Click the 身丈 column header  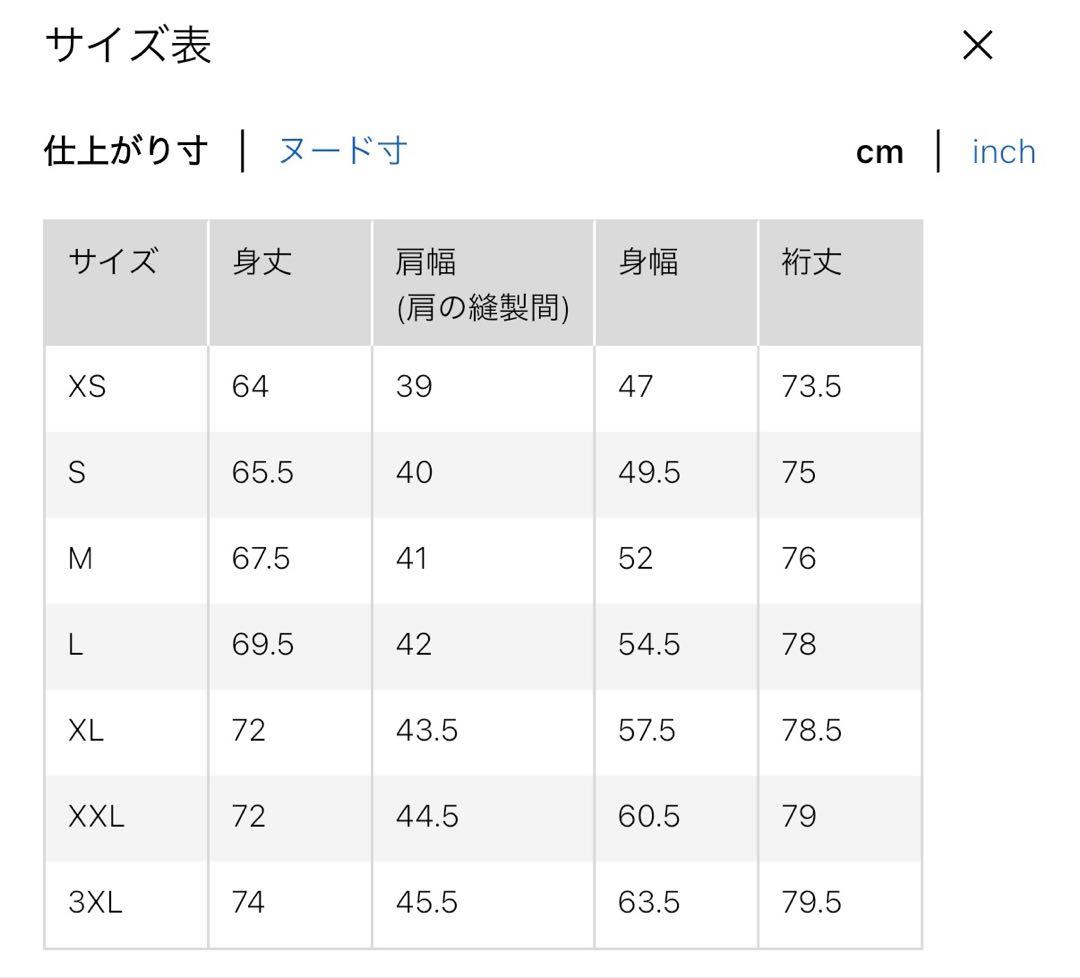[262, 262]
